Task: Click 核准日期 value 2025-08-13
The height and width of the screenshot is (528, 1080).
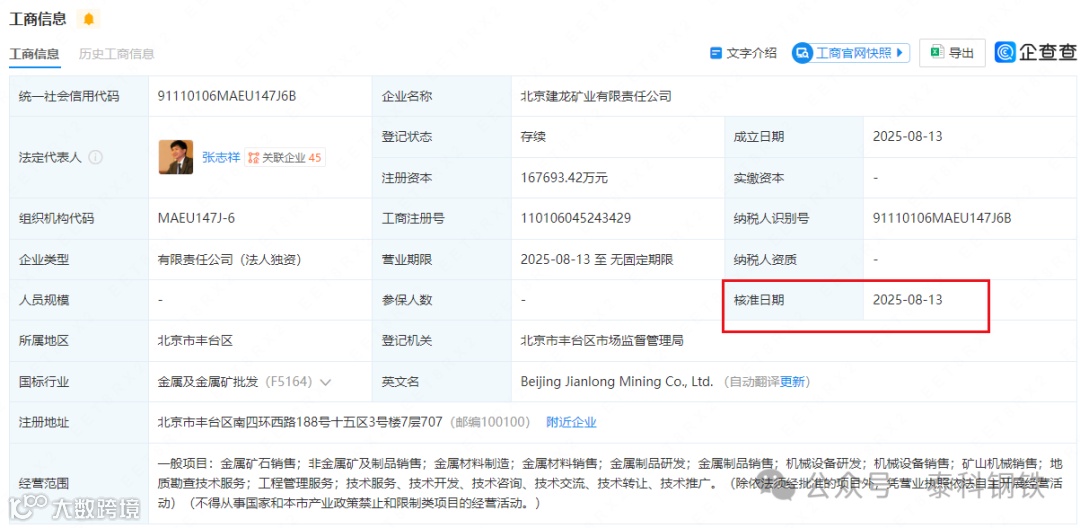Action: (x=907, y=300)
